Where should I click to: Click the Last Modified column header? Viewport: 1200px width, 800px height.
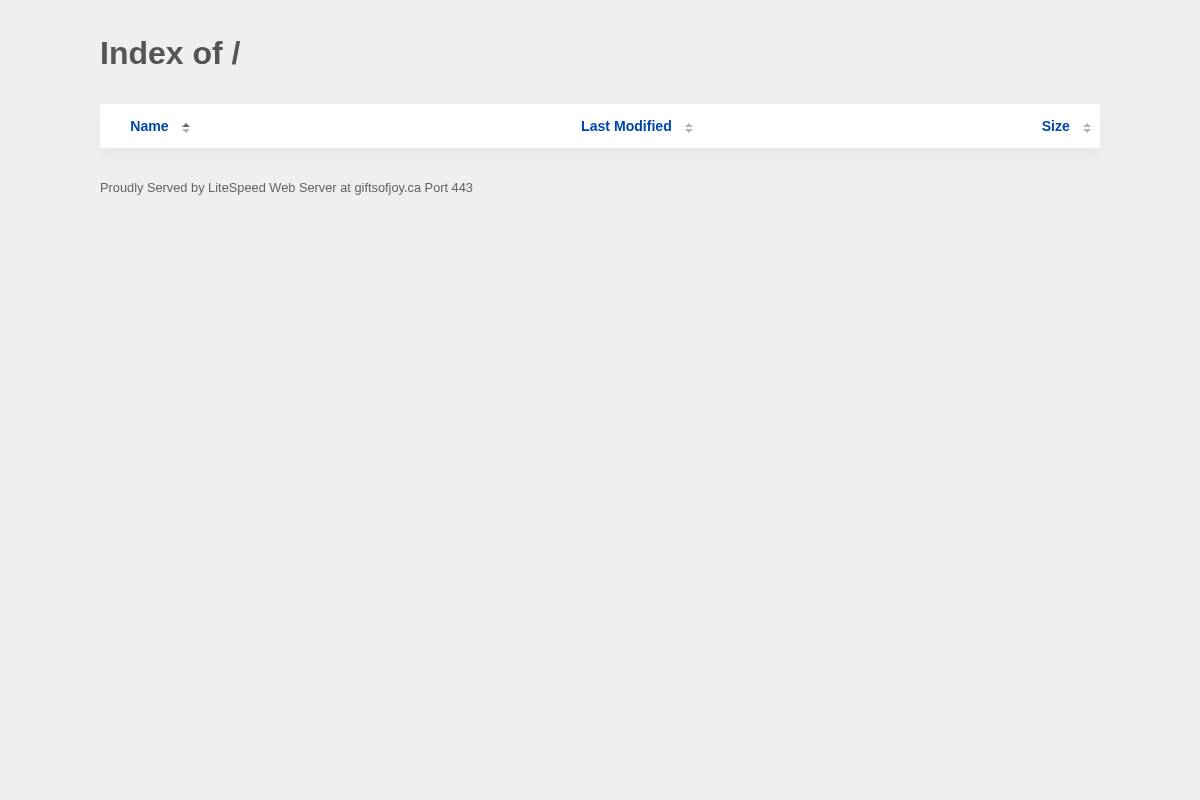pyautogui.click(x=626, y=126)
